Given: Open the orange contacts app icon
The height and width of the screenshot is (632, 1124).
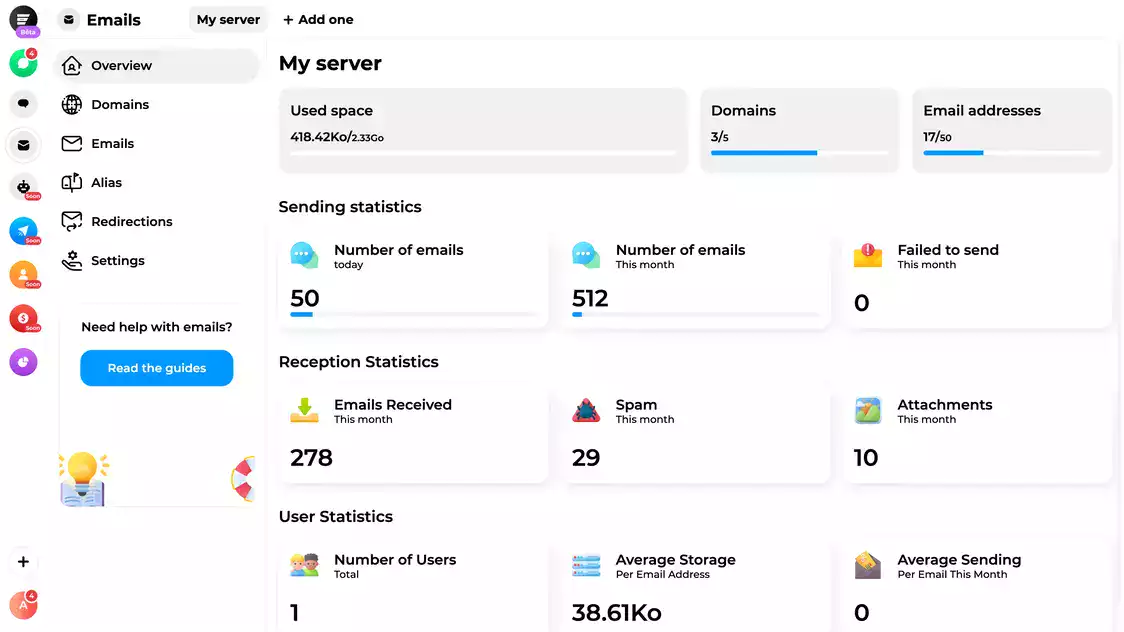Looking at the screenshot, I should [x=23, y=275].
